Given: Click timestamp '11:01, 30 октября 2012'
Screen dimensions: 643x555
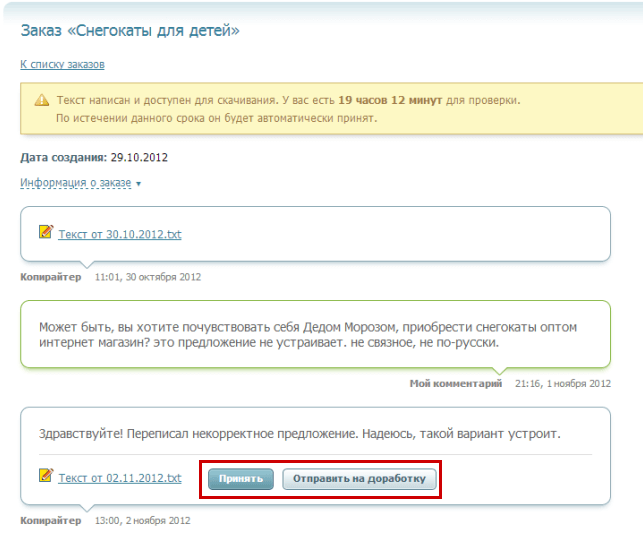Looking at the screenshot, I should point(148,277).
